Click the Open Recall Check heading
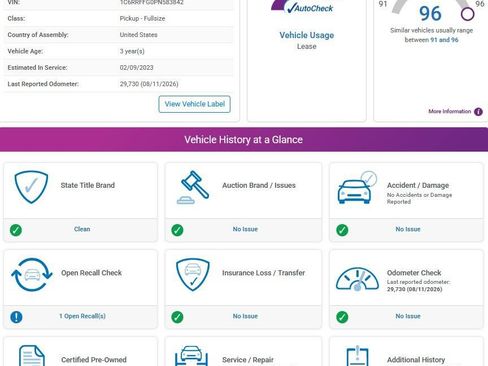The width and height of the screenshot is (488, 366). (x=91, y=273)
